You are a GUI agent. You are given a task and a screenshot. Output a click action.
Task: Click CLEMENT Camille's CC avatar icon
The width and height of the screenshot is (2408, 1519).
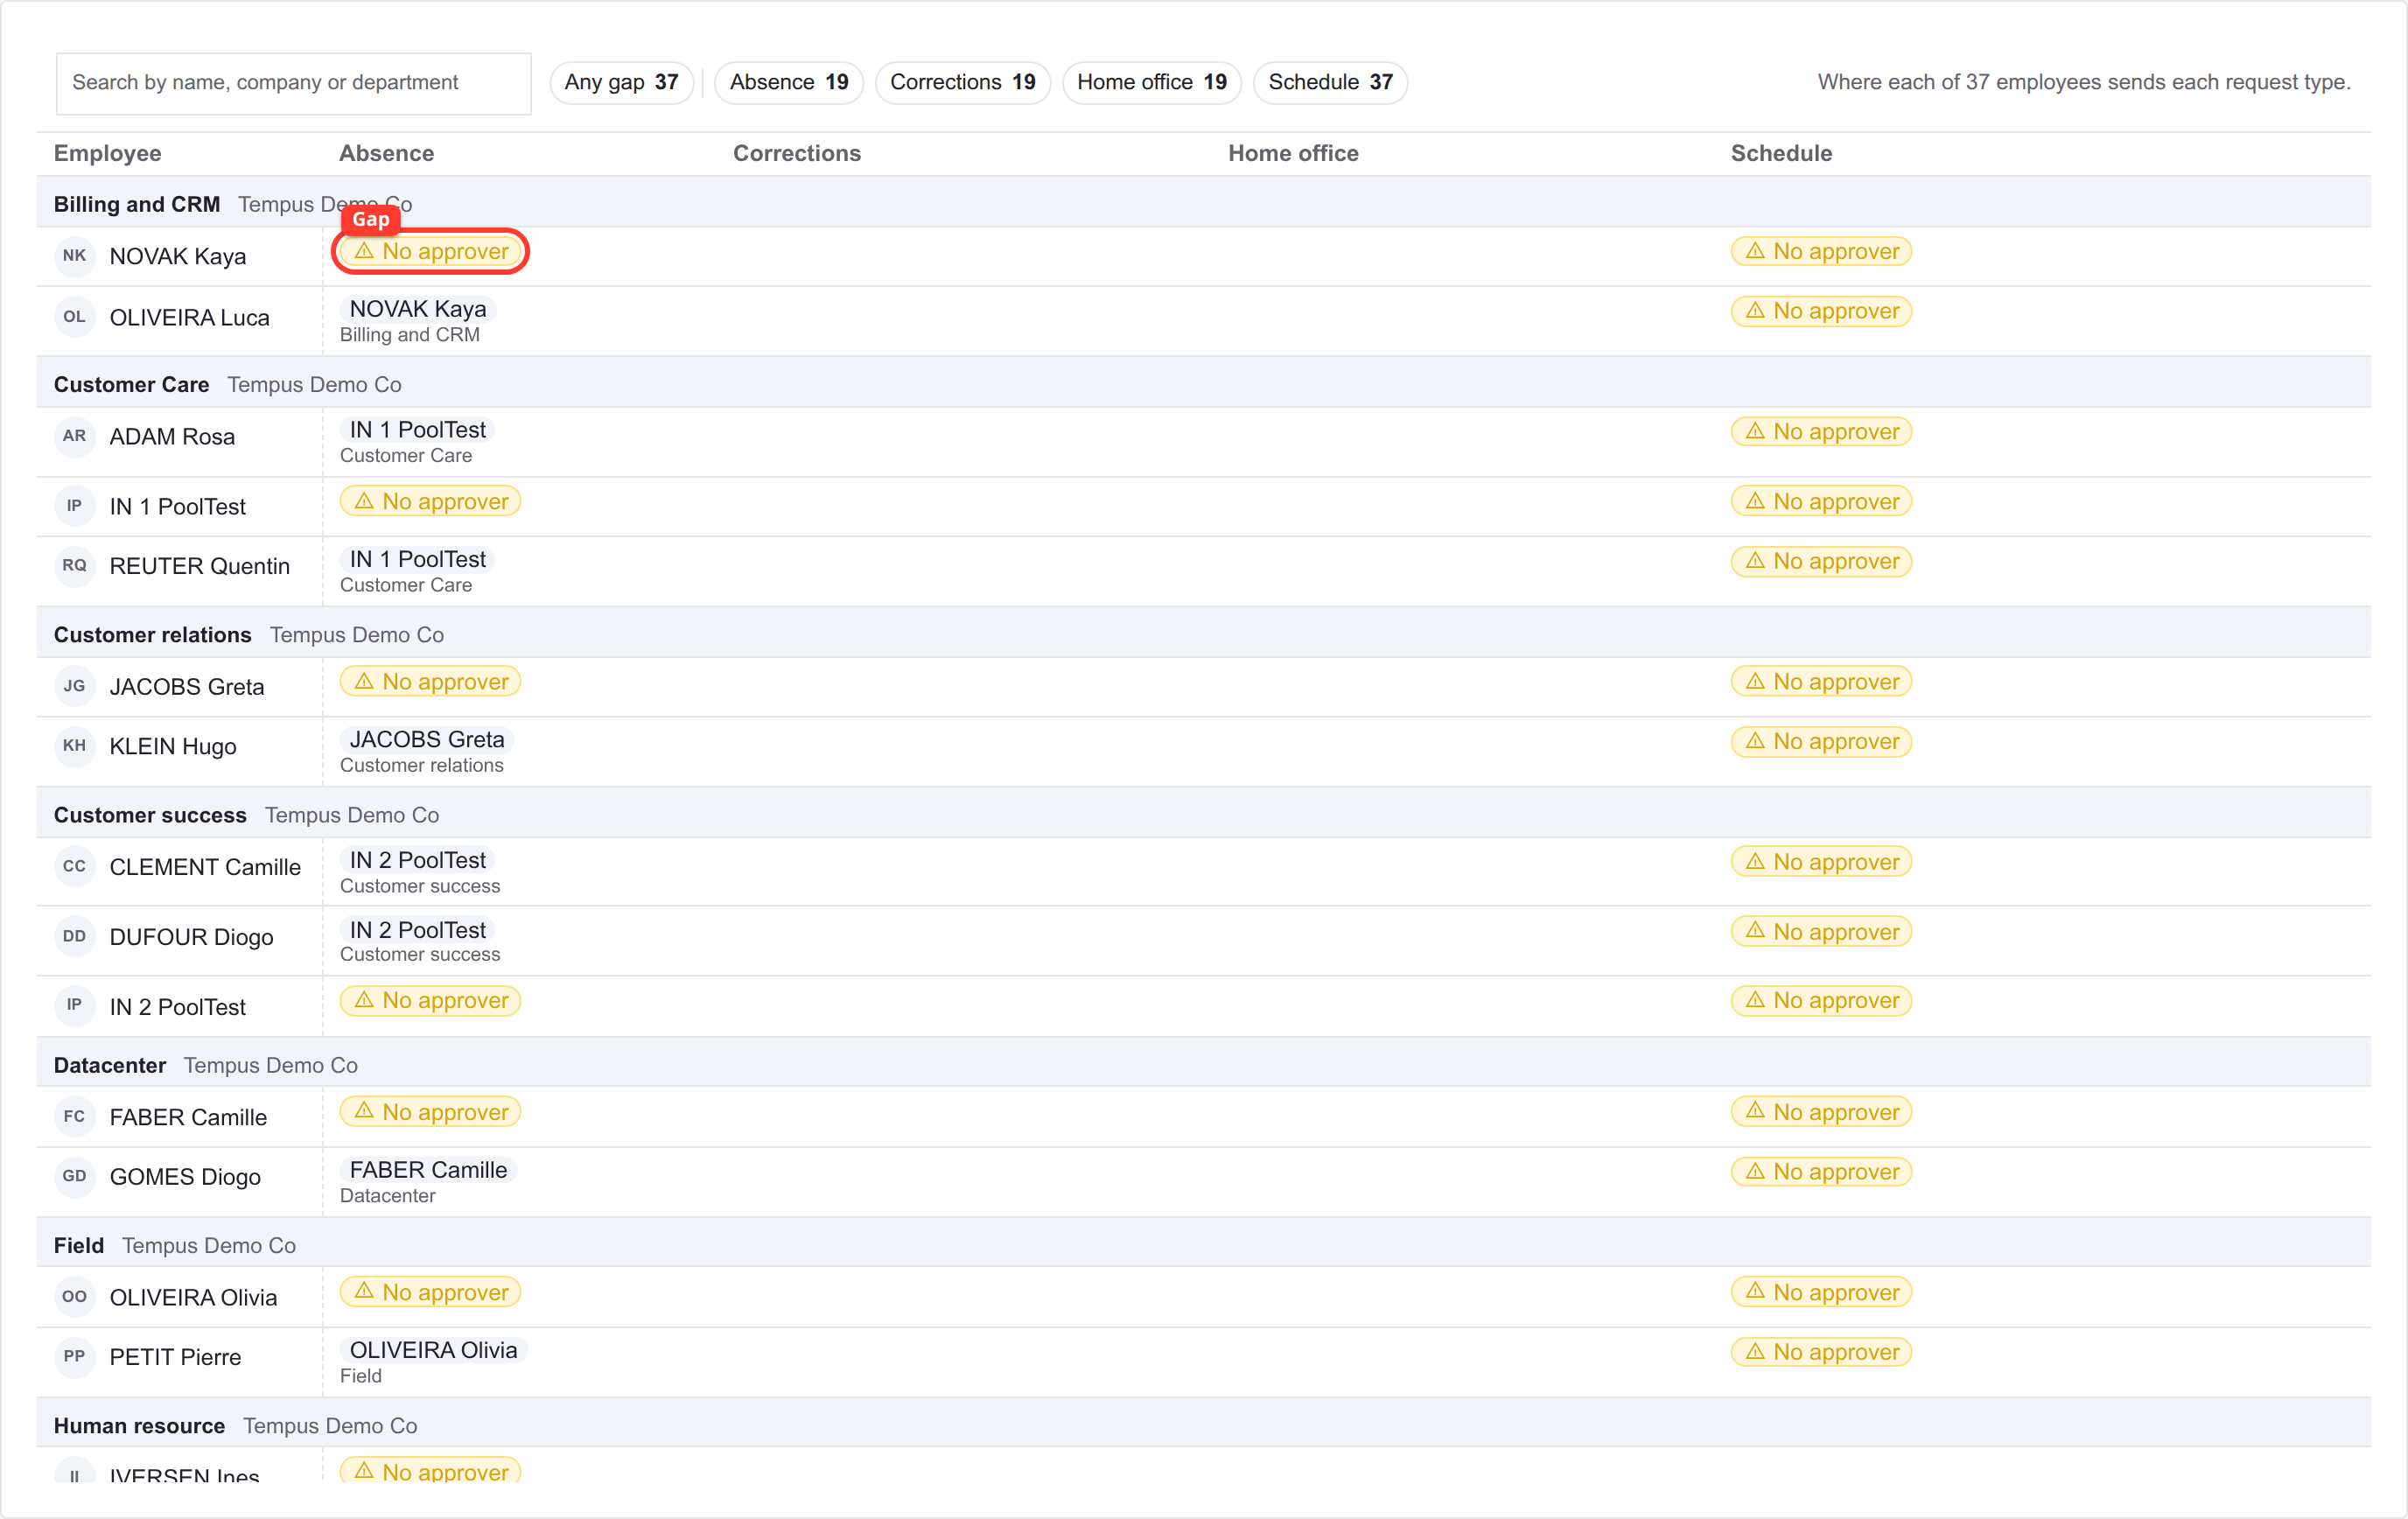click(x=74, y=867)
